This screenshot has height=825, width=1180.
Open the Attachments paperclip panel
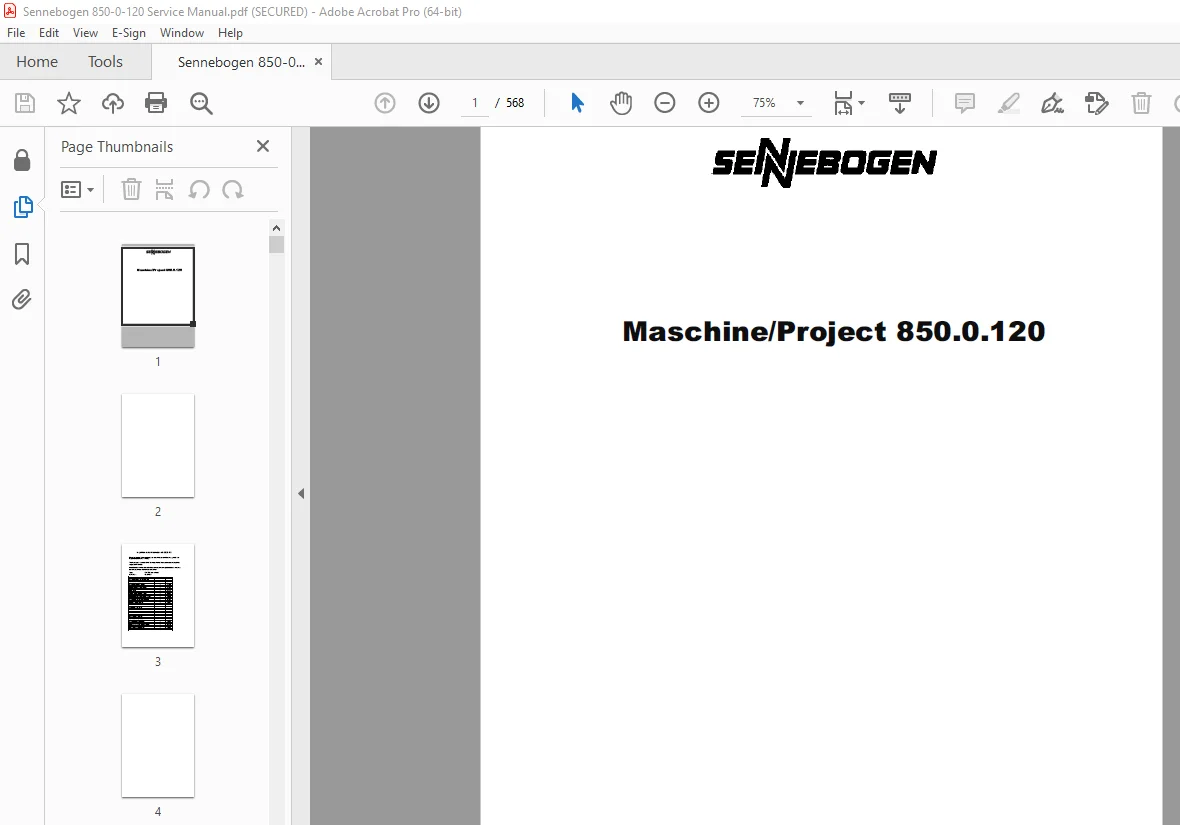pos(22,300)
